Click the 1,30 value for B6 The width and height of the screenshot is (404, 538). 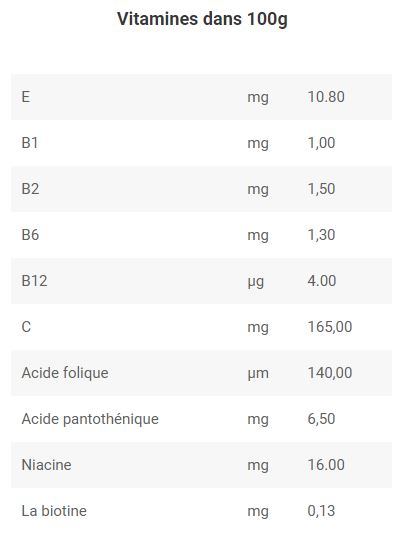(x=321, y=235)
